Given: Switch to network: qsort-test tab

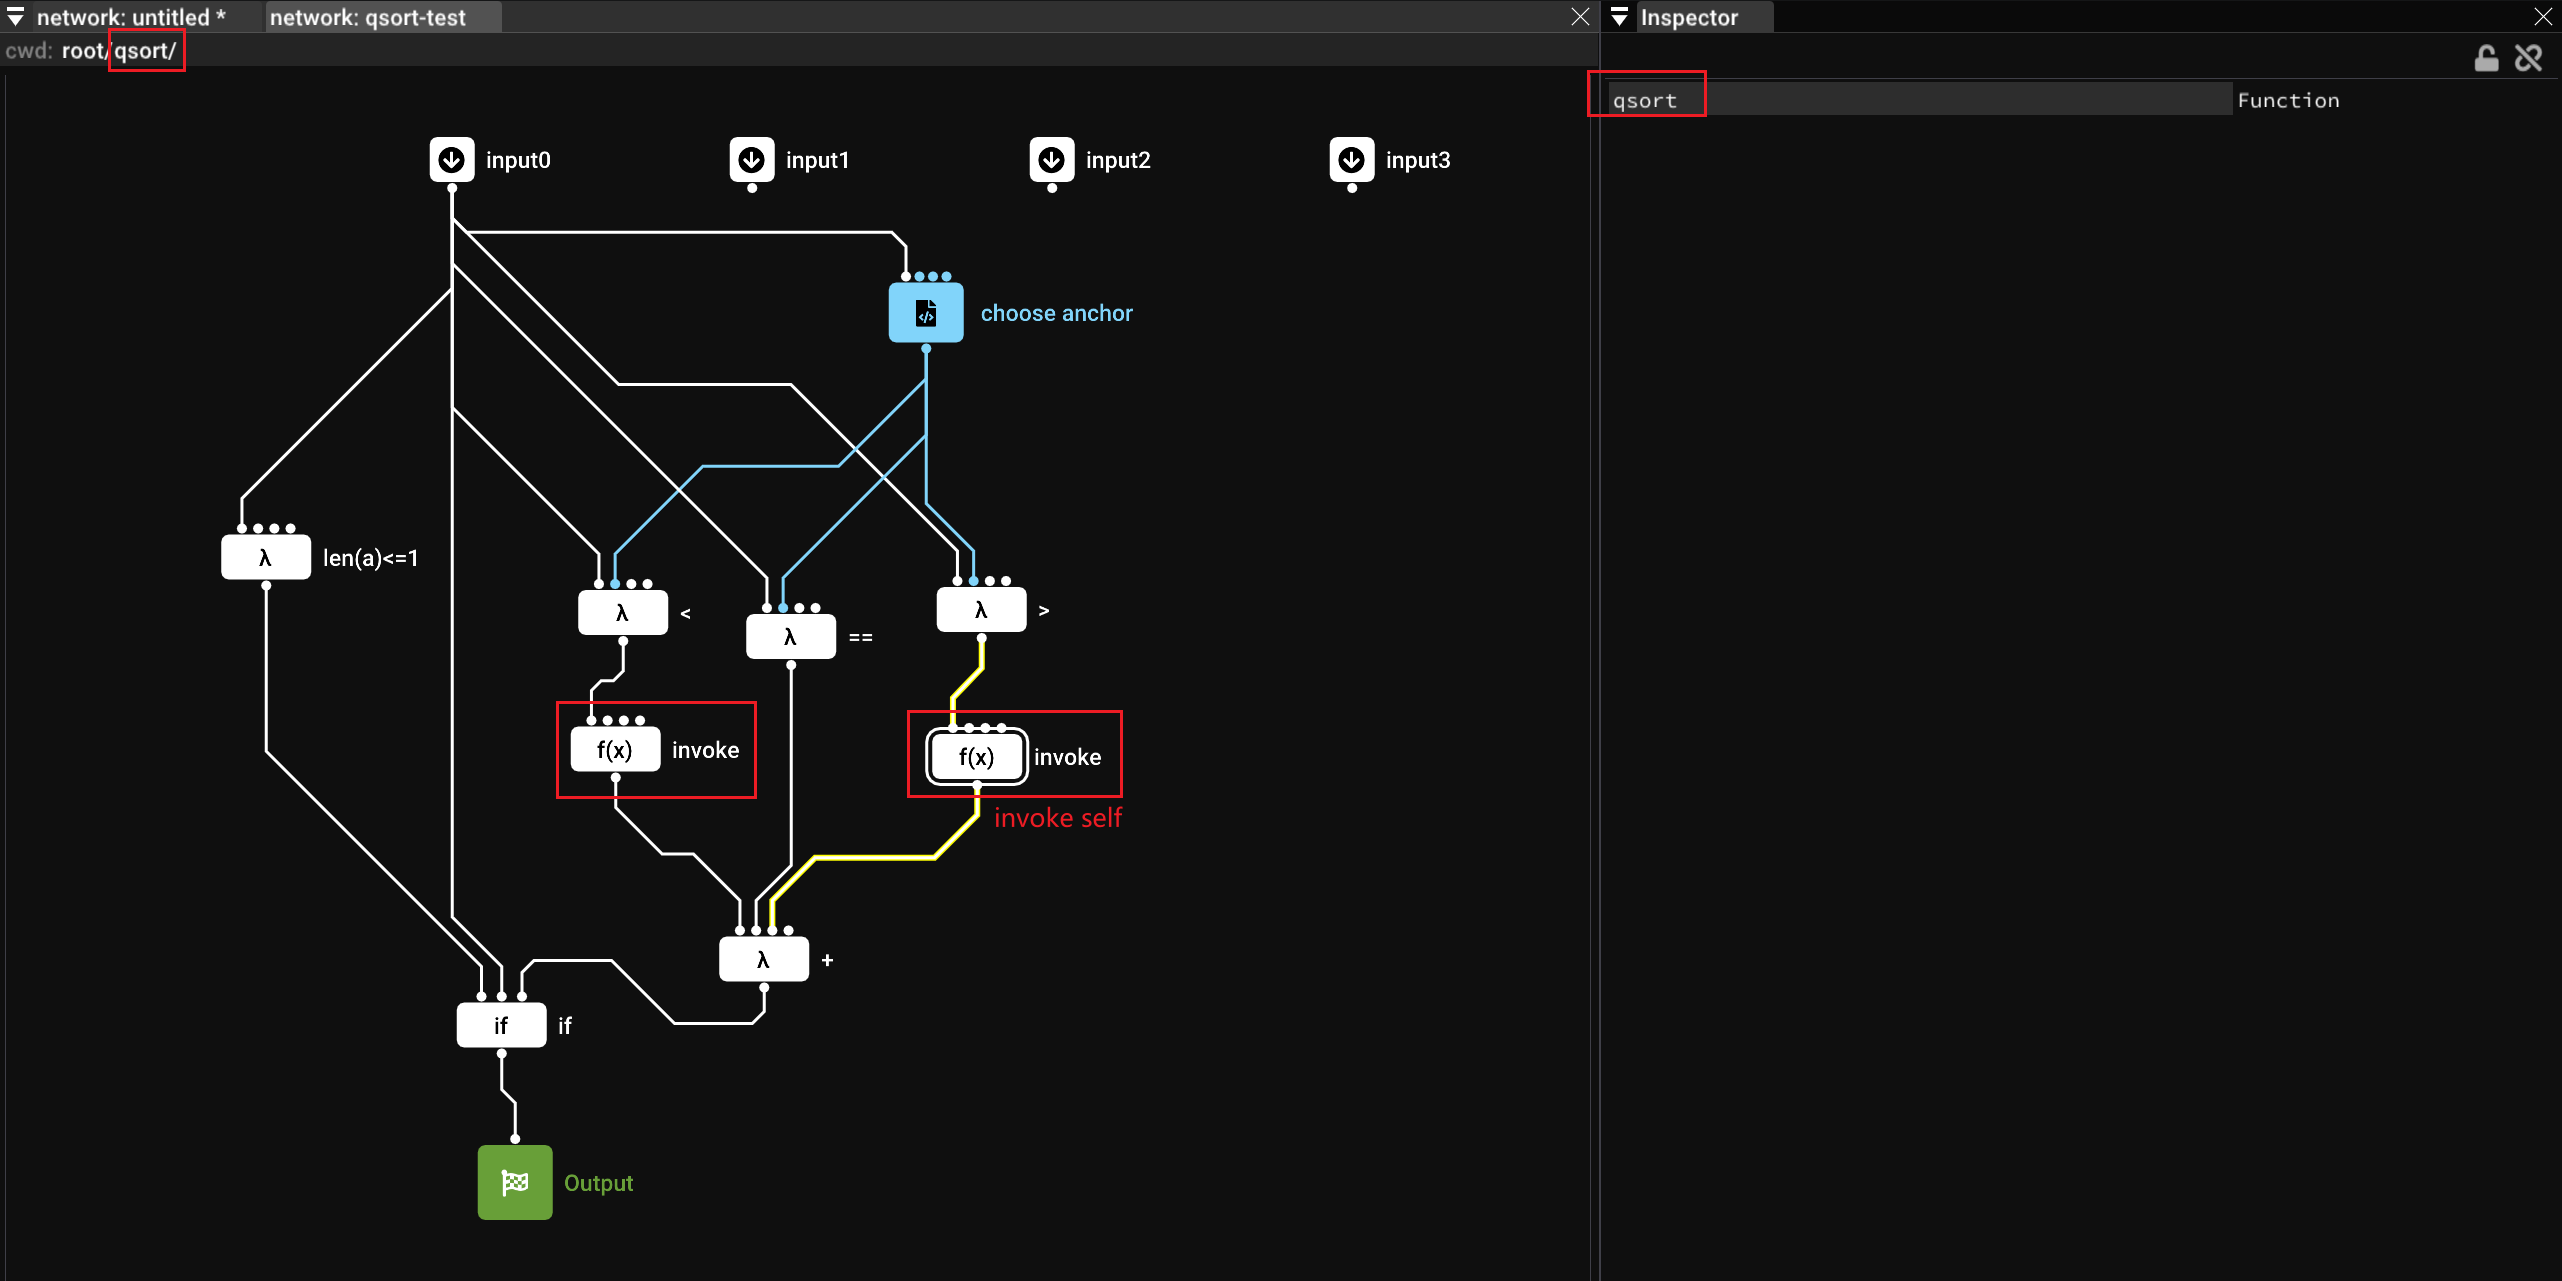Looking at the screenshot, I should coord(368,17).
